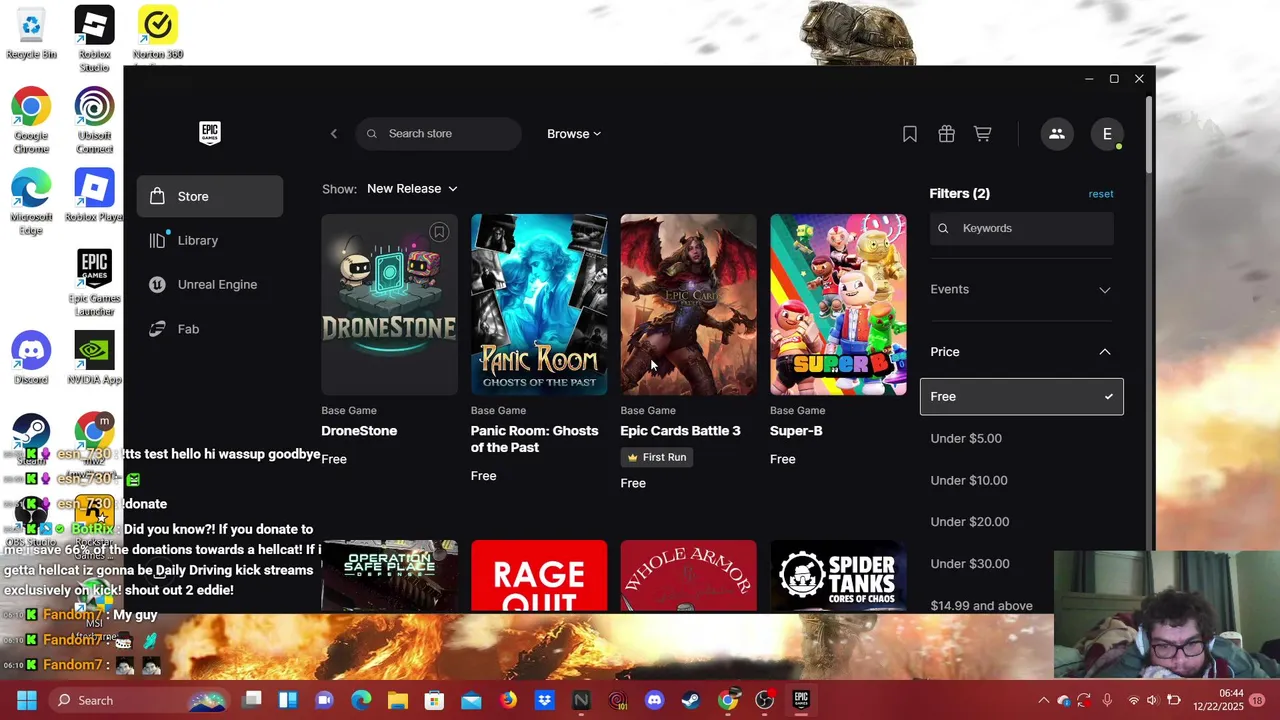Click the First Run badge

657,457
